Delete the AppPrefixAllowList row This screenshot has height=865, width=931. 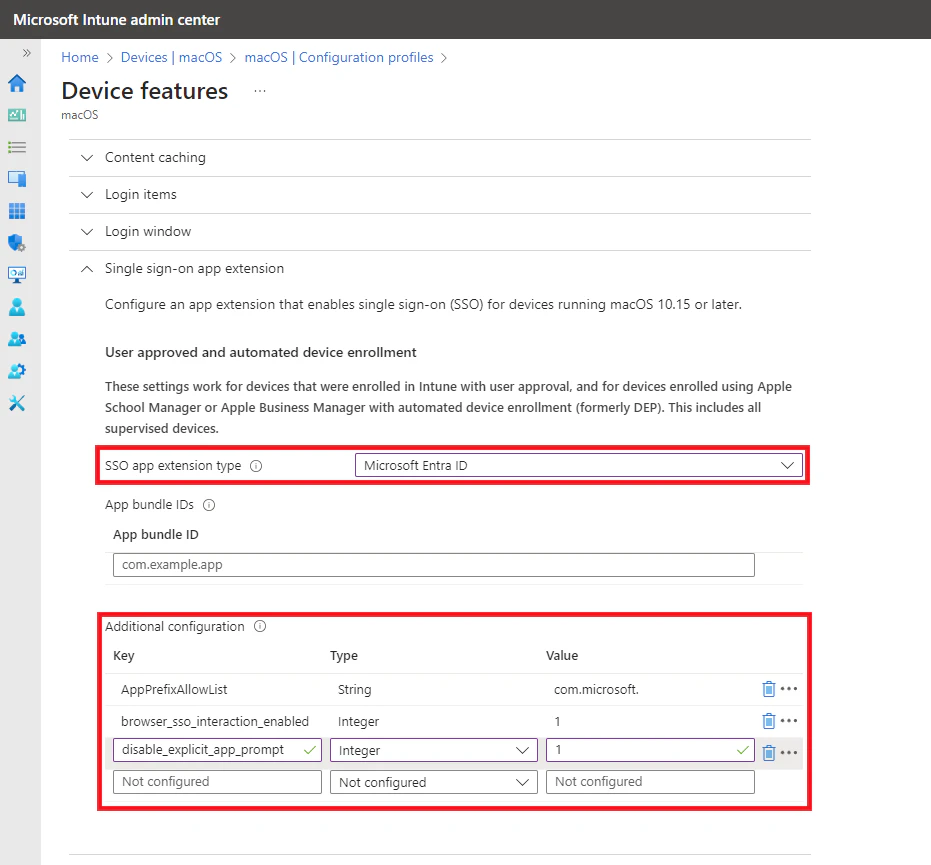click(768, 689)
